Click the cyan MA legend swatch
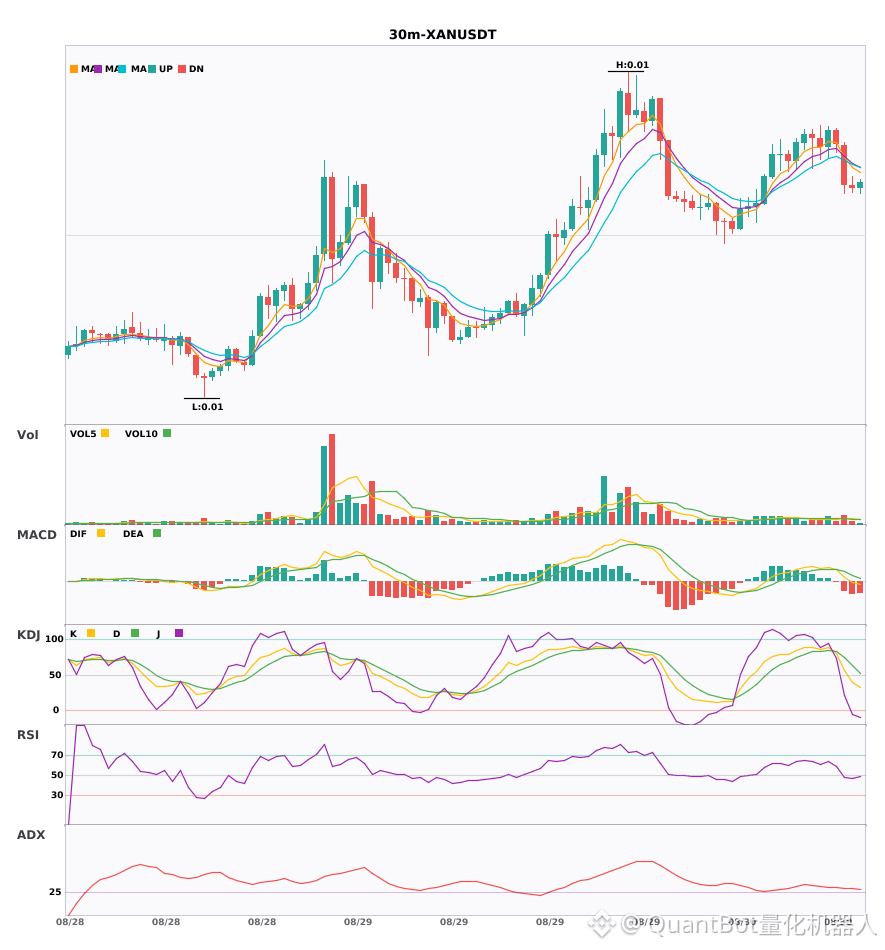 [x=122, y=69]
